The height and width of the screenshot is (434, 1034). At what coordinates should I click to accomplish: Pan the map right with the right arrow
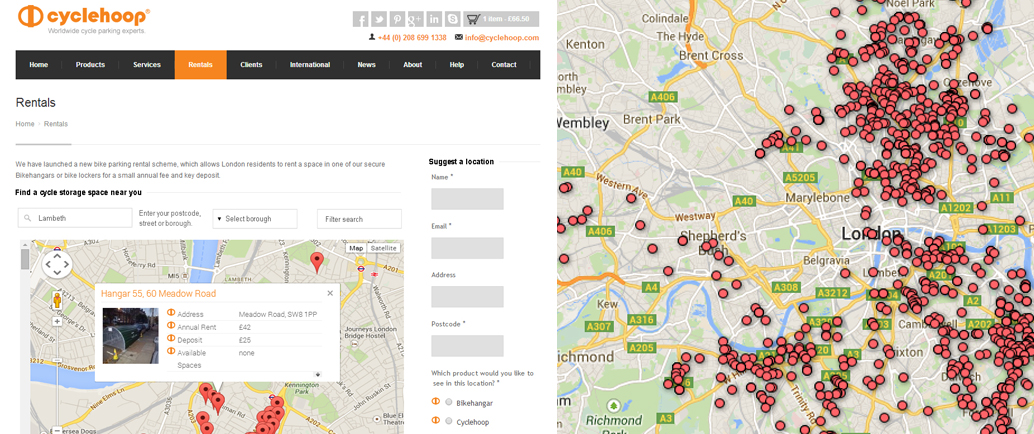(65, 264)
